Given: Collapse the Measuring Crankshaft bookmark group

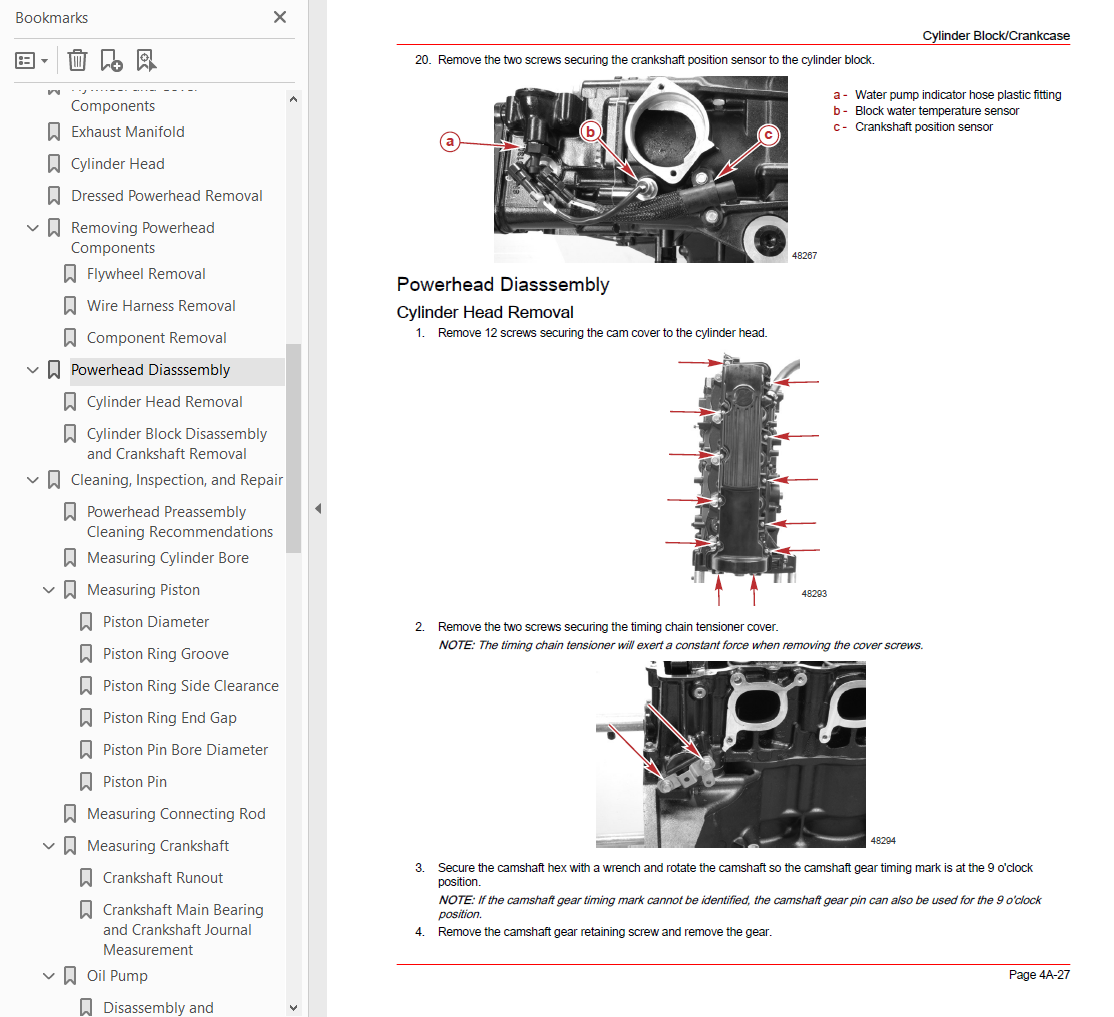Looking at the screenshot, I should [48, 846].
